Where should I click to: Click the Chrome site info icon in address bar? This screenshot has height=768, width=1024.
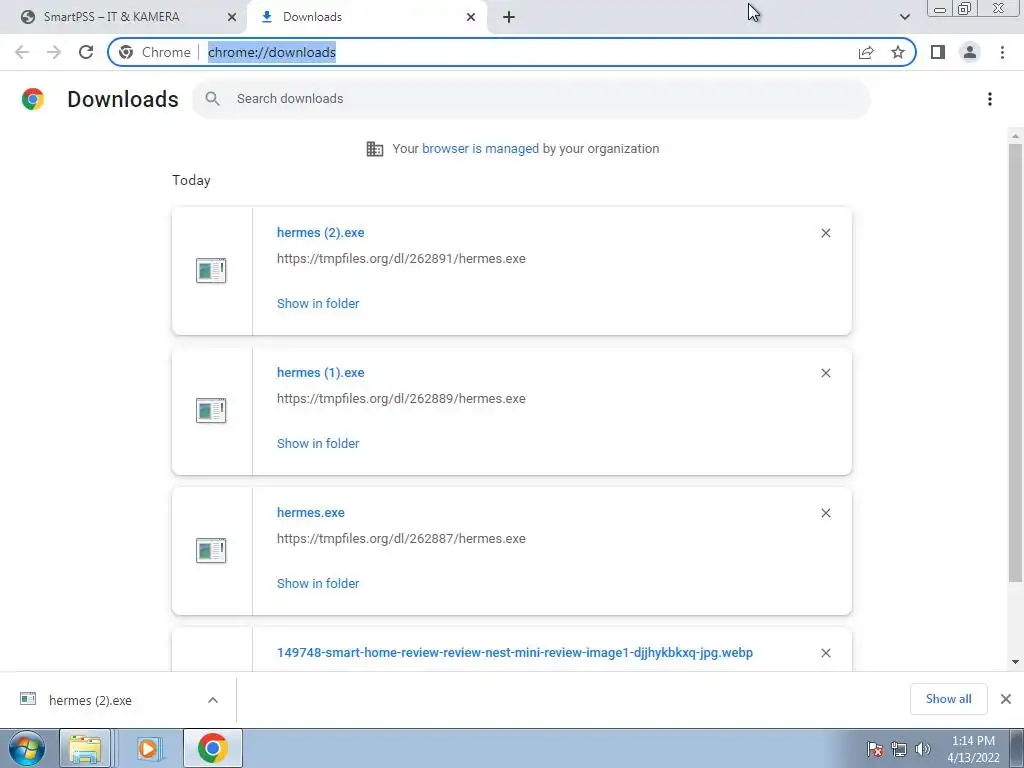click(x=126, y=52)
